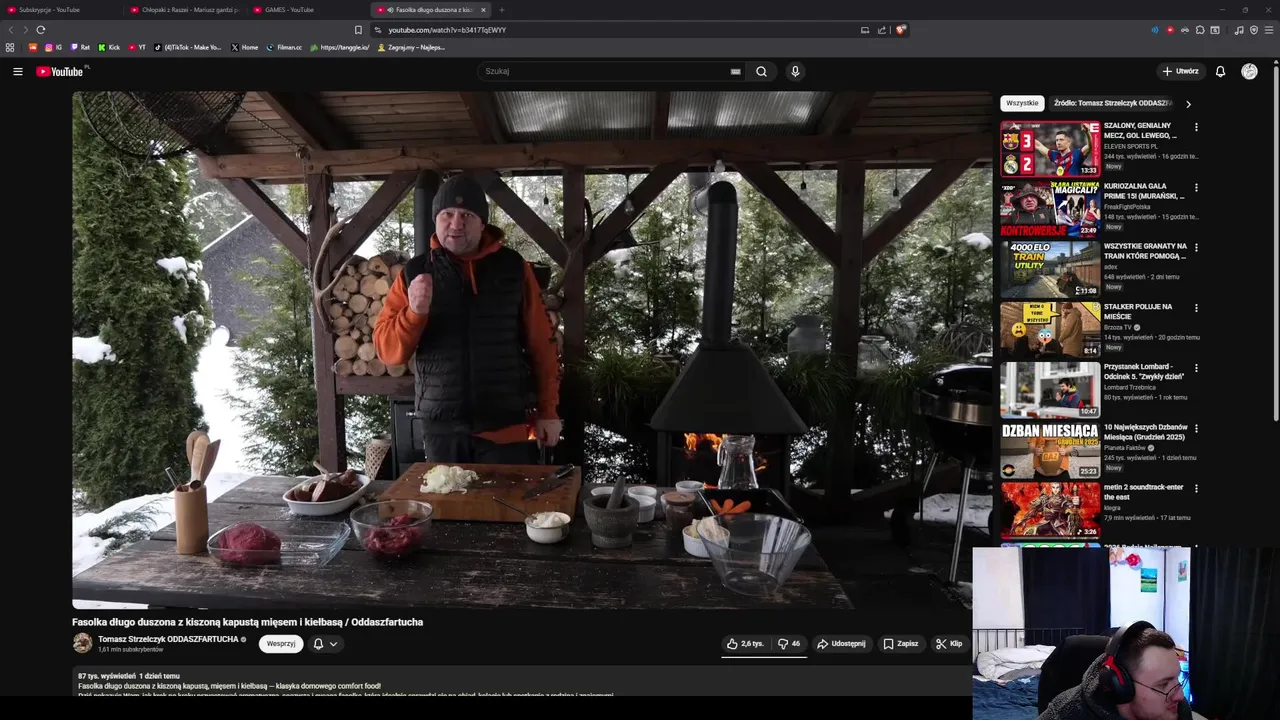Open YouTube notifications bell
The image size is (1280, 720).
pos(1220,71)
